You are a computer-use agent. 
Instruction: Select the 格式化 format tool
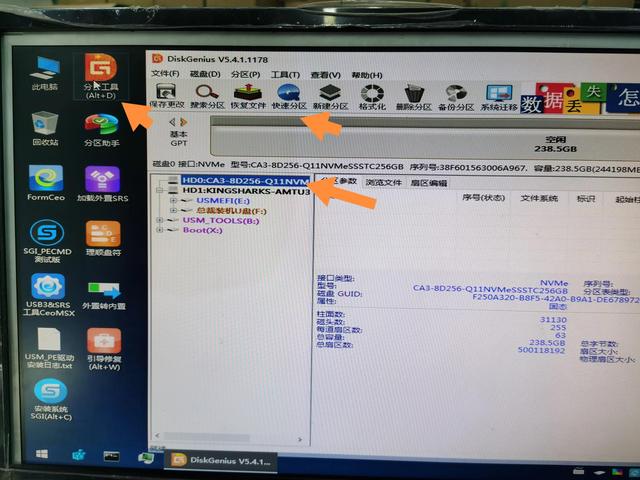pyautogui.click(x=372, y=97)
